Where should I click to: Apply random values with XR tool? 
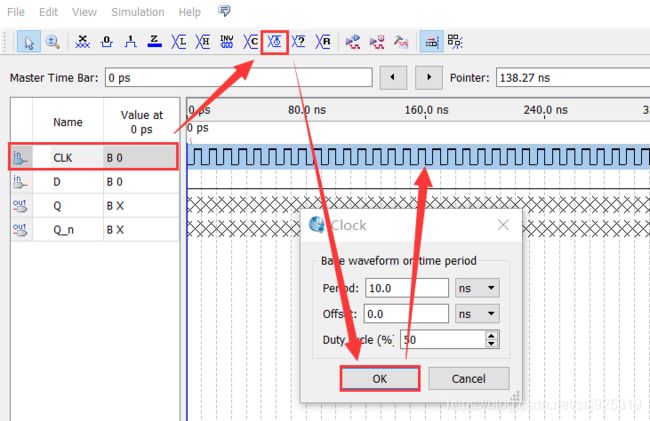(x=323, y=41)
